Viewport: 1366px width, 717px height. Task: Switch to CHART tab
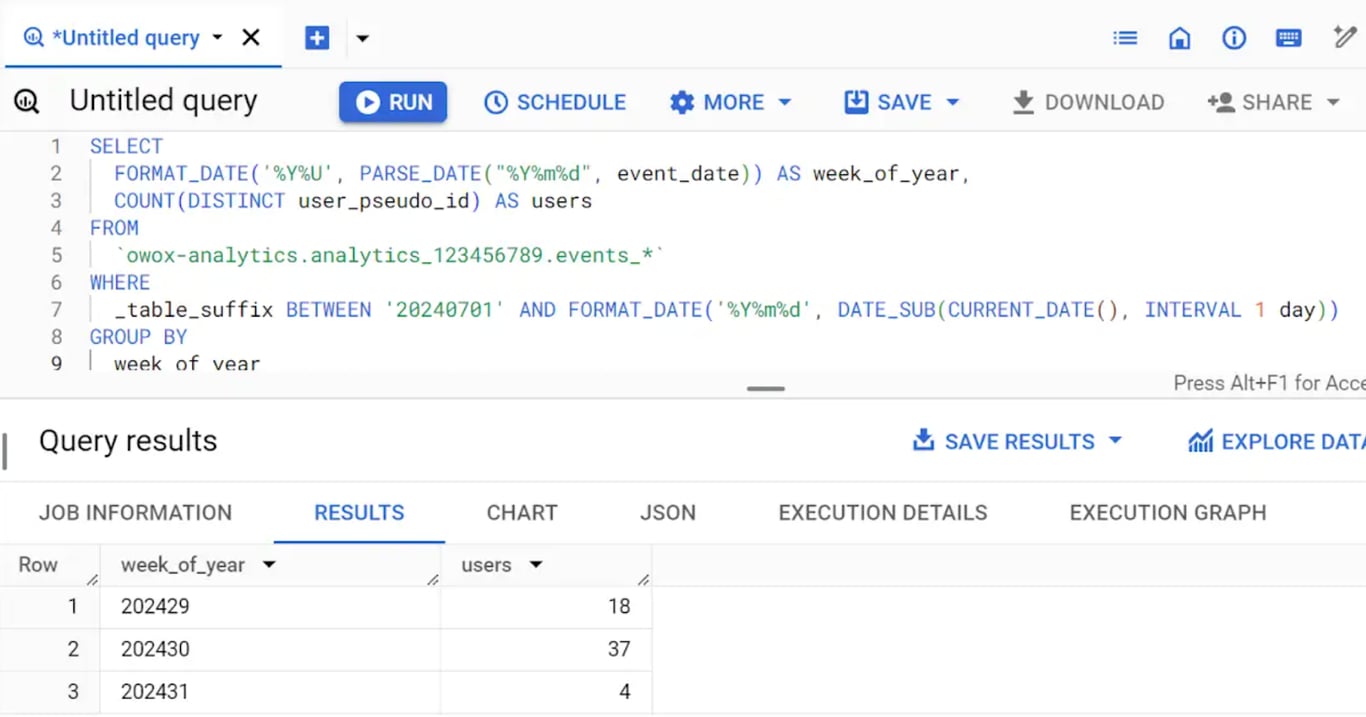[522, 513]
